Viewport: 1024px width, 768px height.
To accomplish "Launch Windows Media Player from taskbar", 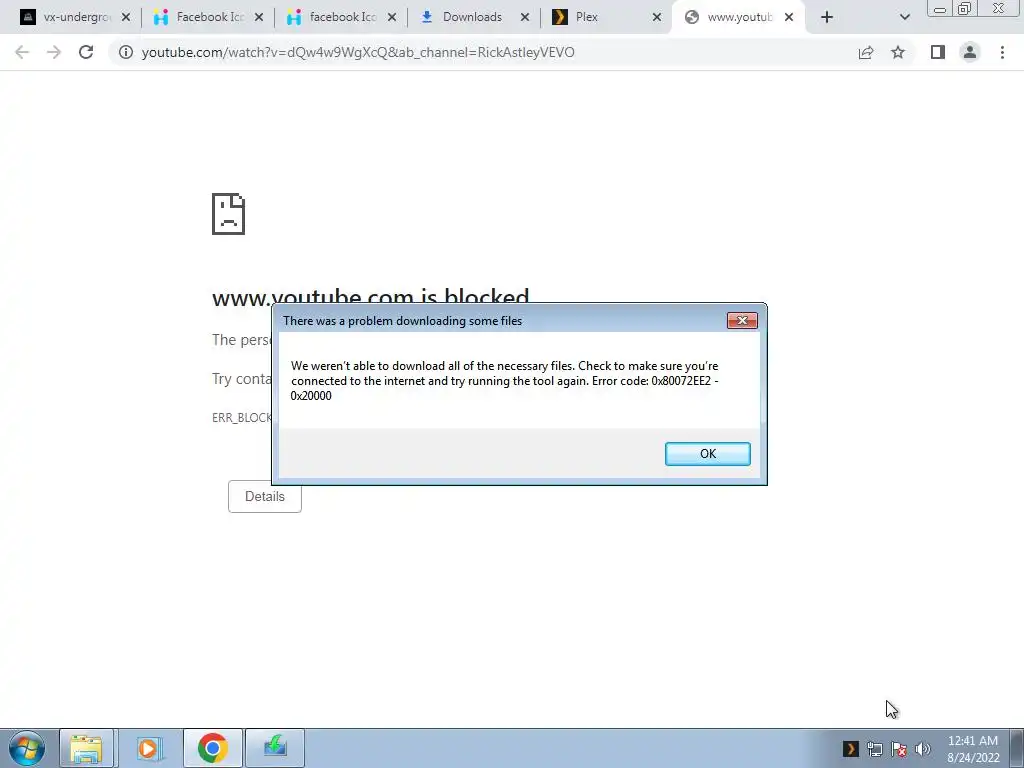I will click(x=148, y=748).
